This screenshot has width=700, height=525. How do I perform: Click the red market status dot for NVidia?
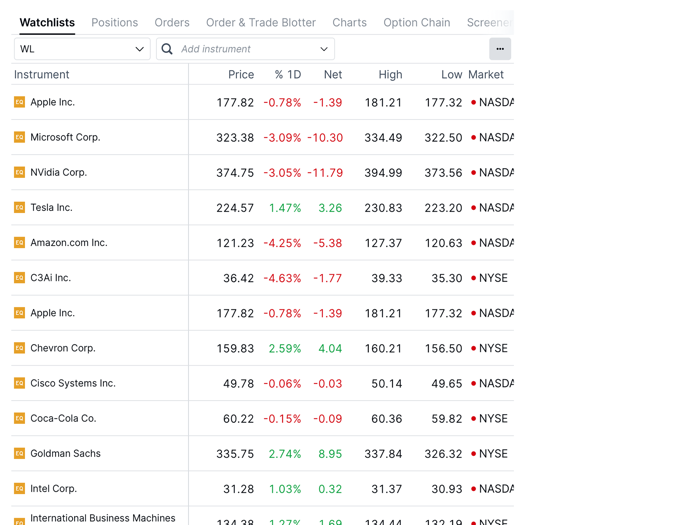pyautogui.click(x=473, y=172)
